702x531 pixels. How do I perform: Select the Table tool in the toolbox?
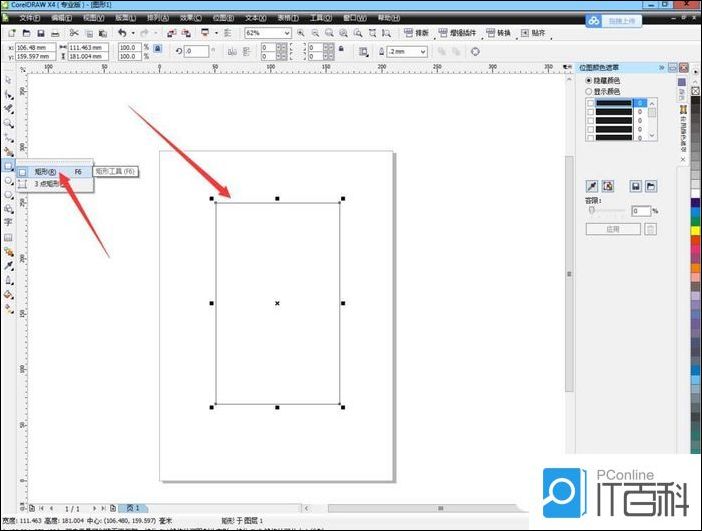click(x=8, y=237)
